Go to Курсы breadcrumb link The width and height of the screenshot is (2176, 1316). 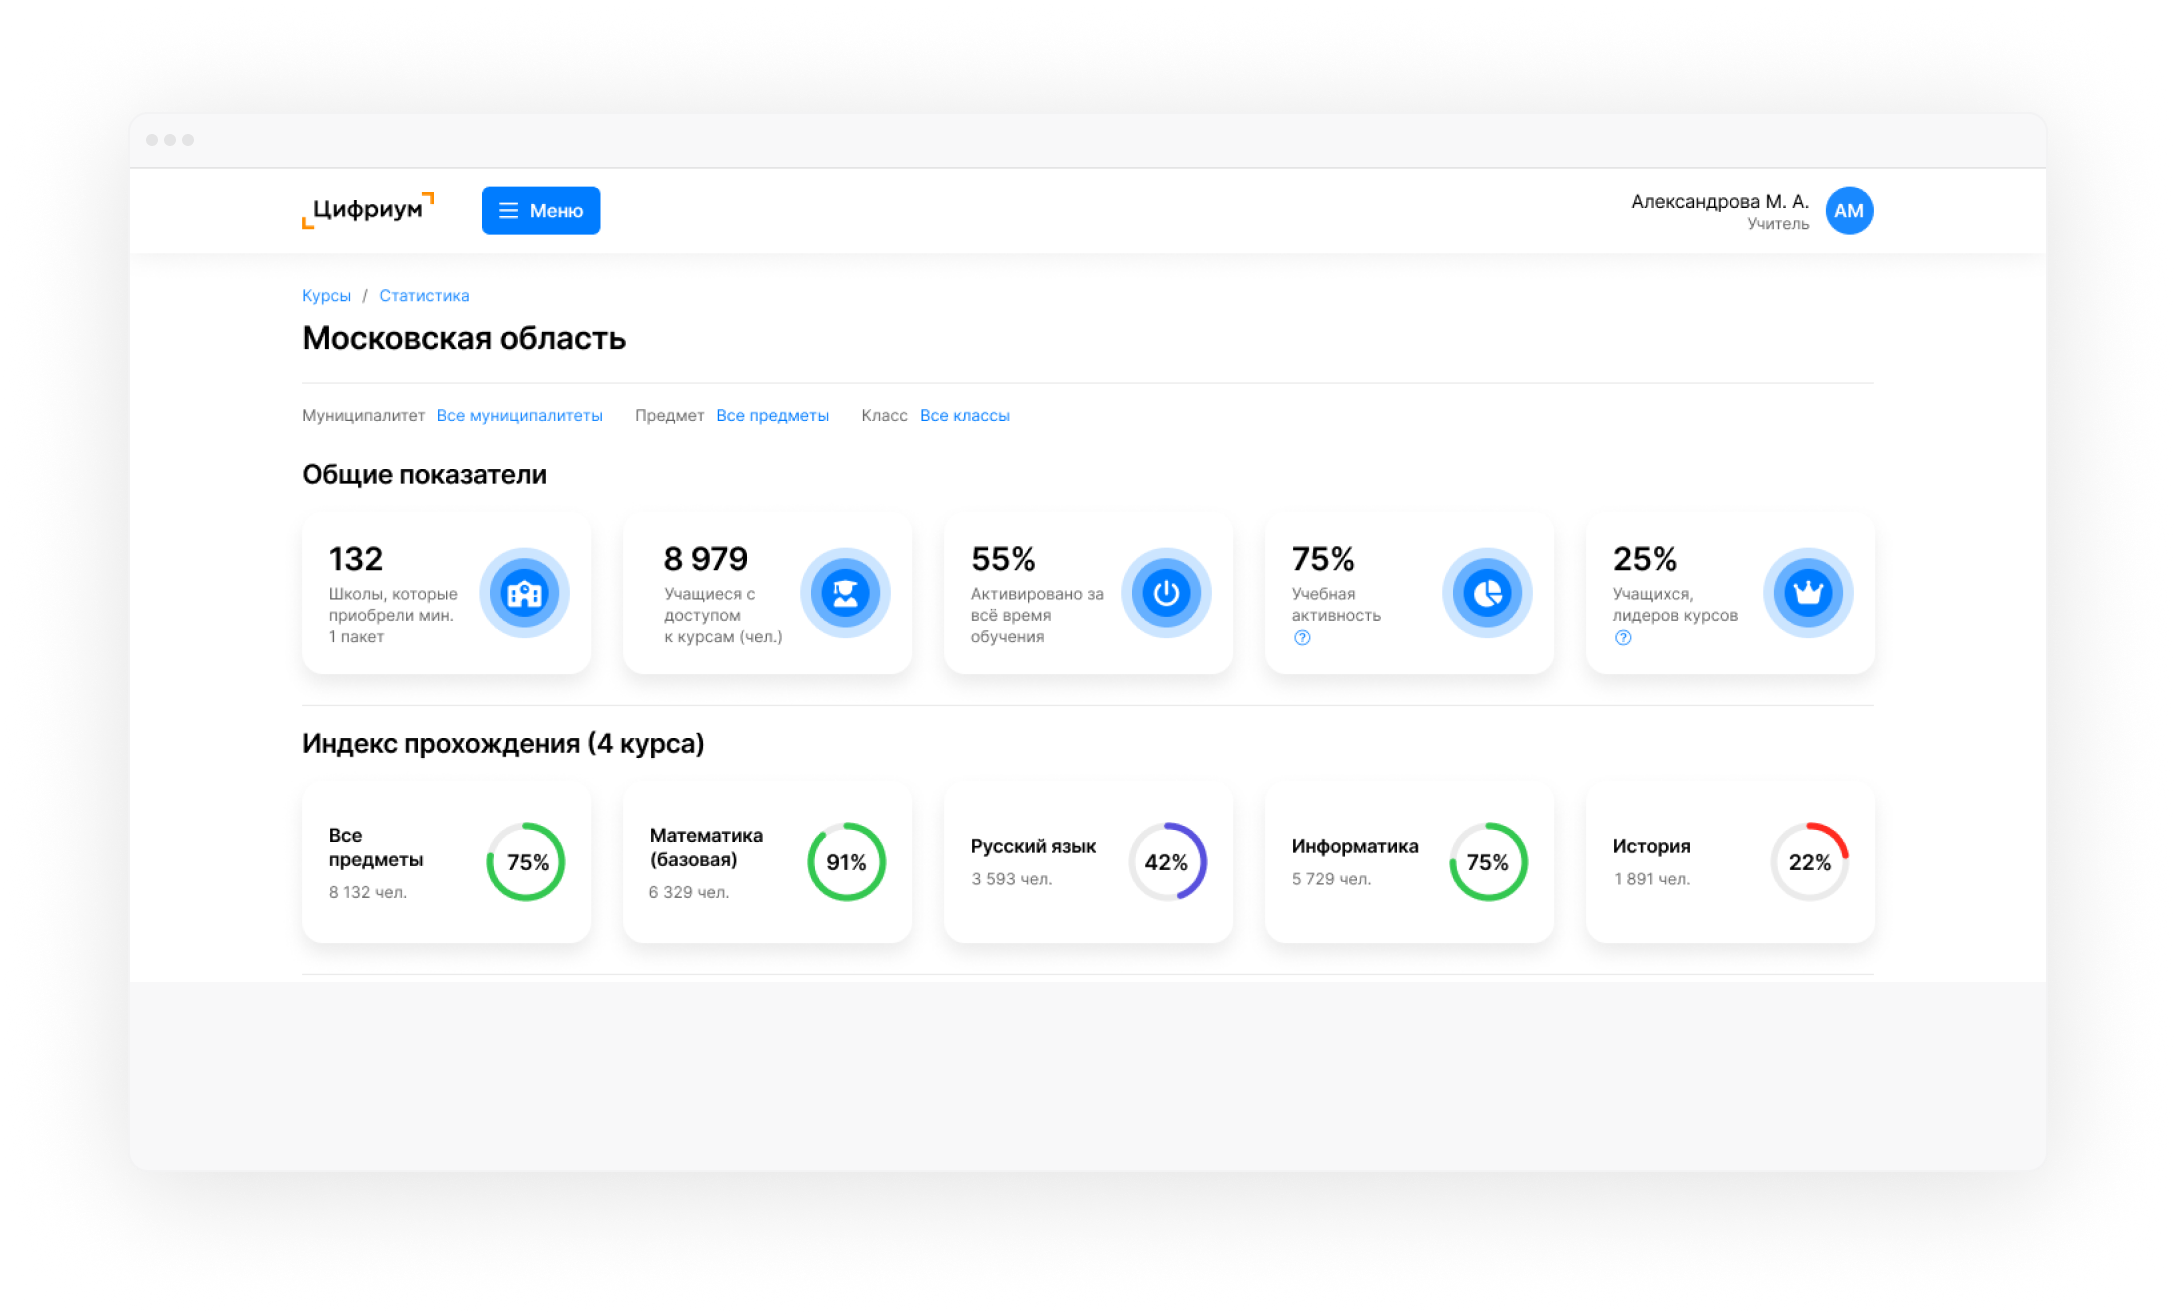point(326,296)
